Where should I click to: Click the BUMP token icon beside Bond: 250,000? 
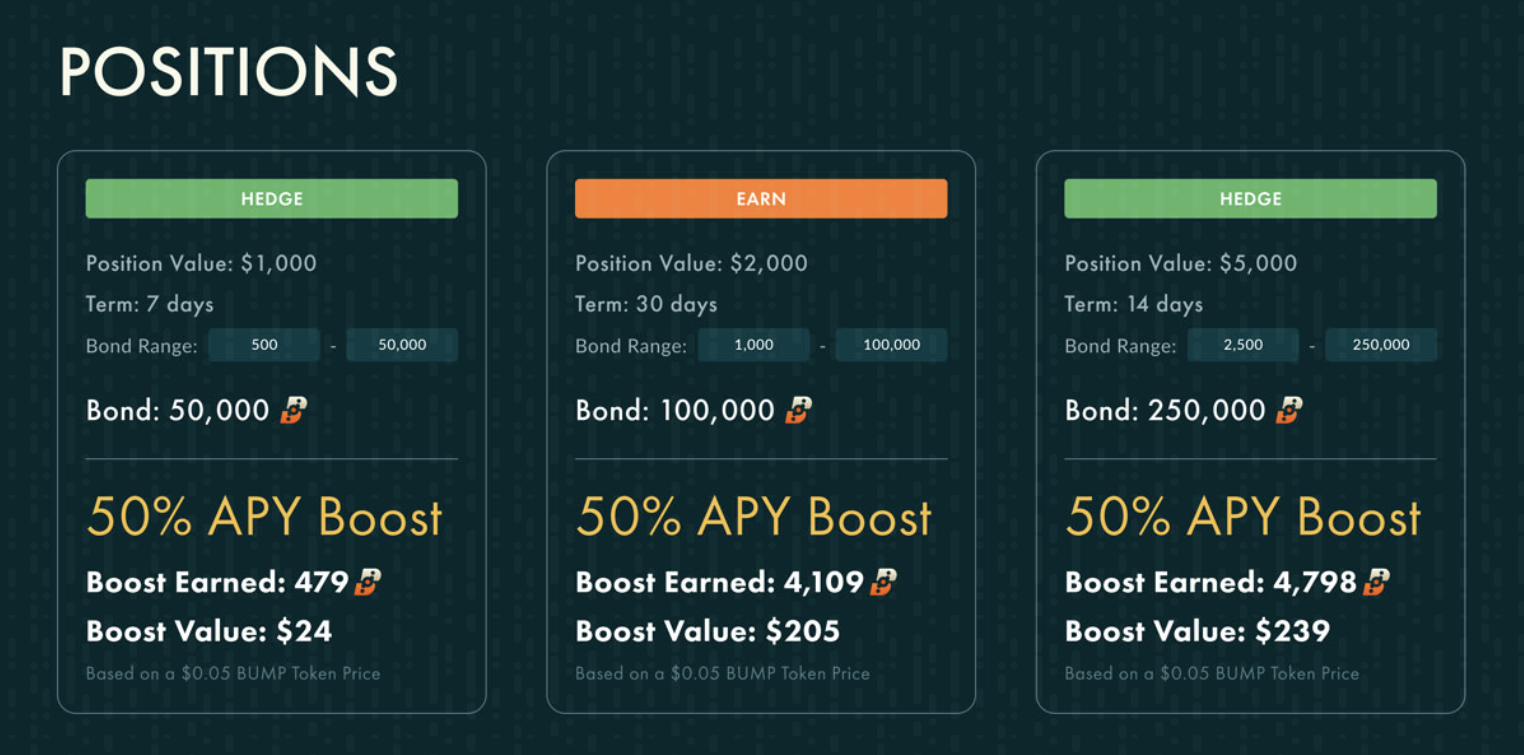click(x=1290, y=410)
